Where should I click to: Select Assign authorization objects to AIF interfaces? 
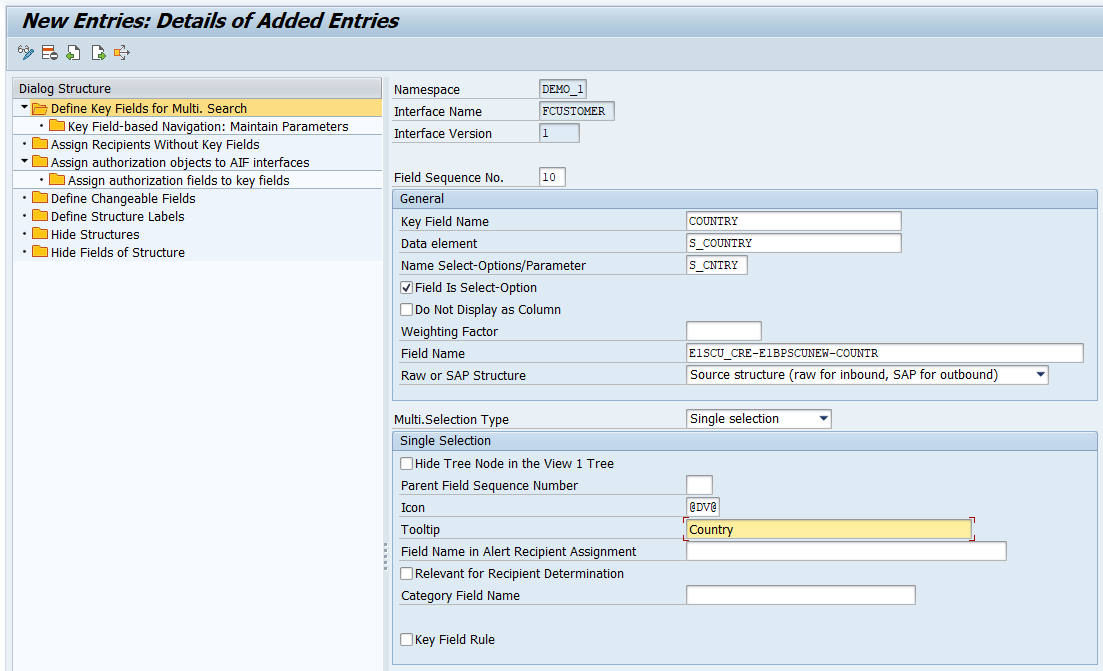[x=180, y=162]
